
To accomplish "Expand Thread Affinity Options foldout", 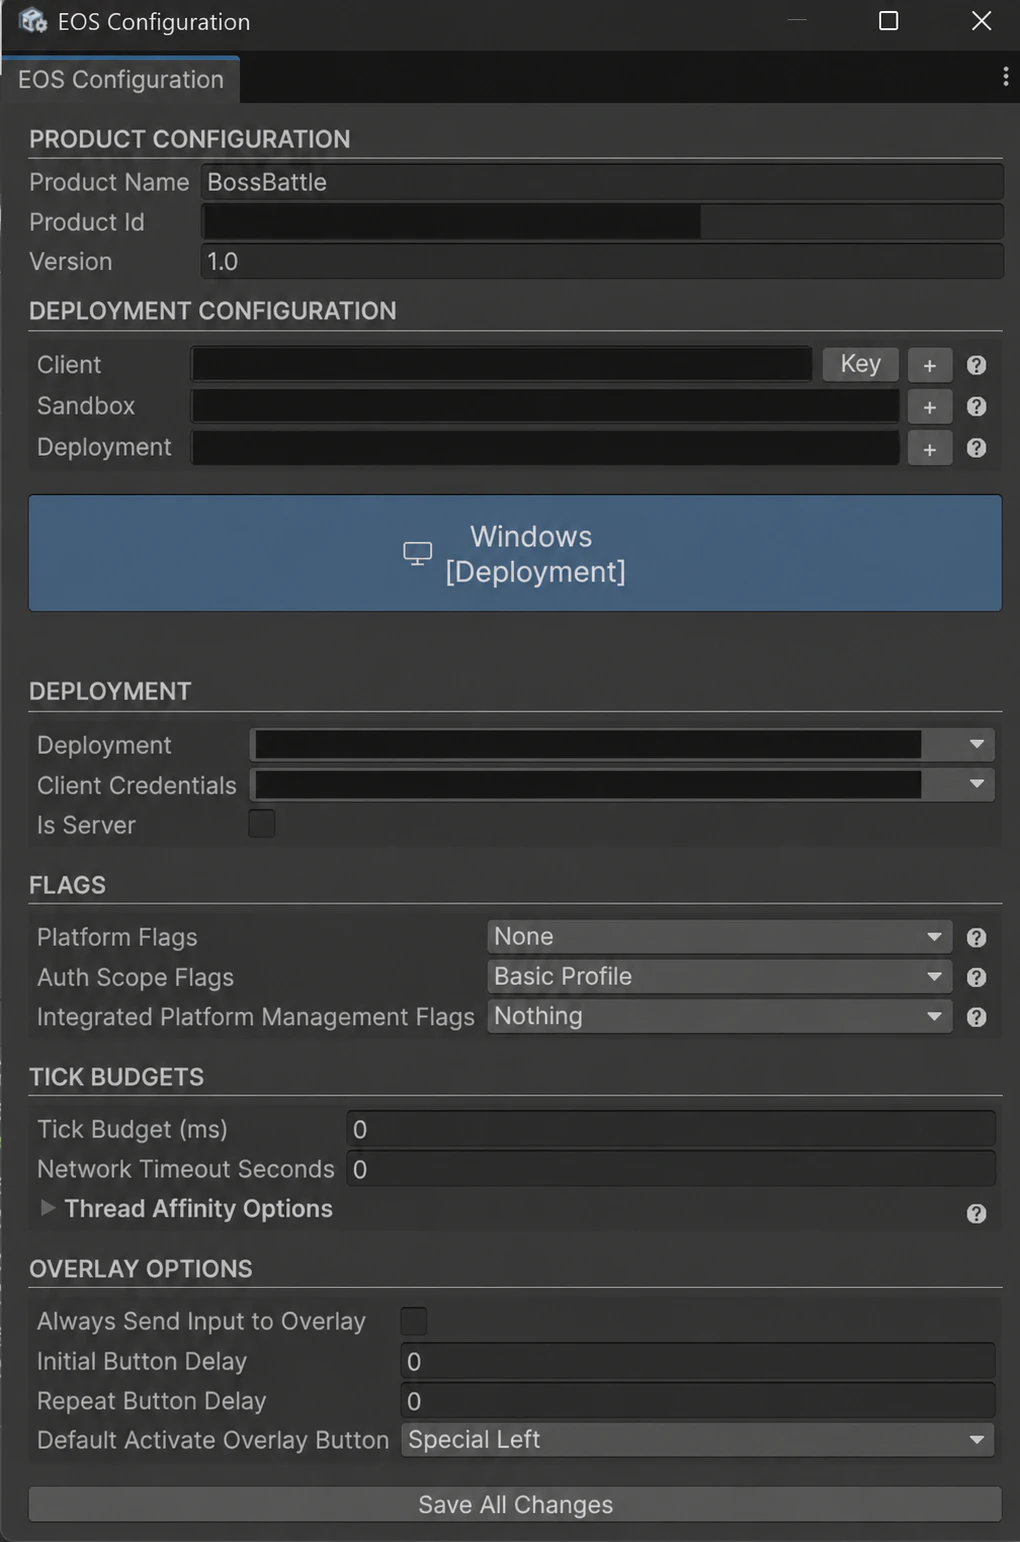I will (47, 1208).
